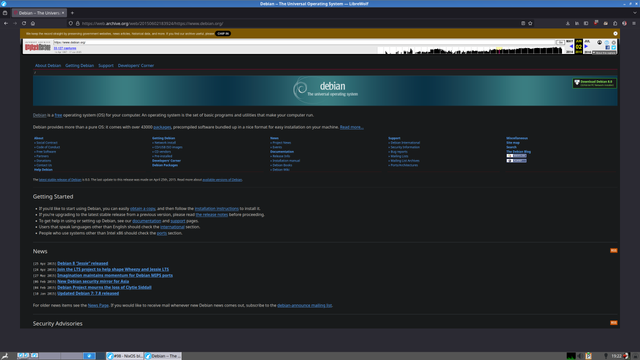This screenshot has width=640, height=360.
Task: Click the Wayback Machine logo
Action: pos(38,47)
